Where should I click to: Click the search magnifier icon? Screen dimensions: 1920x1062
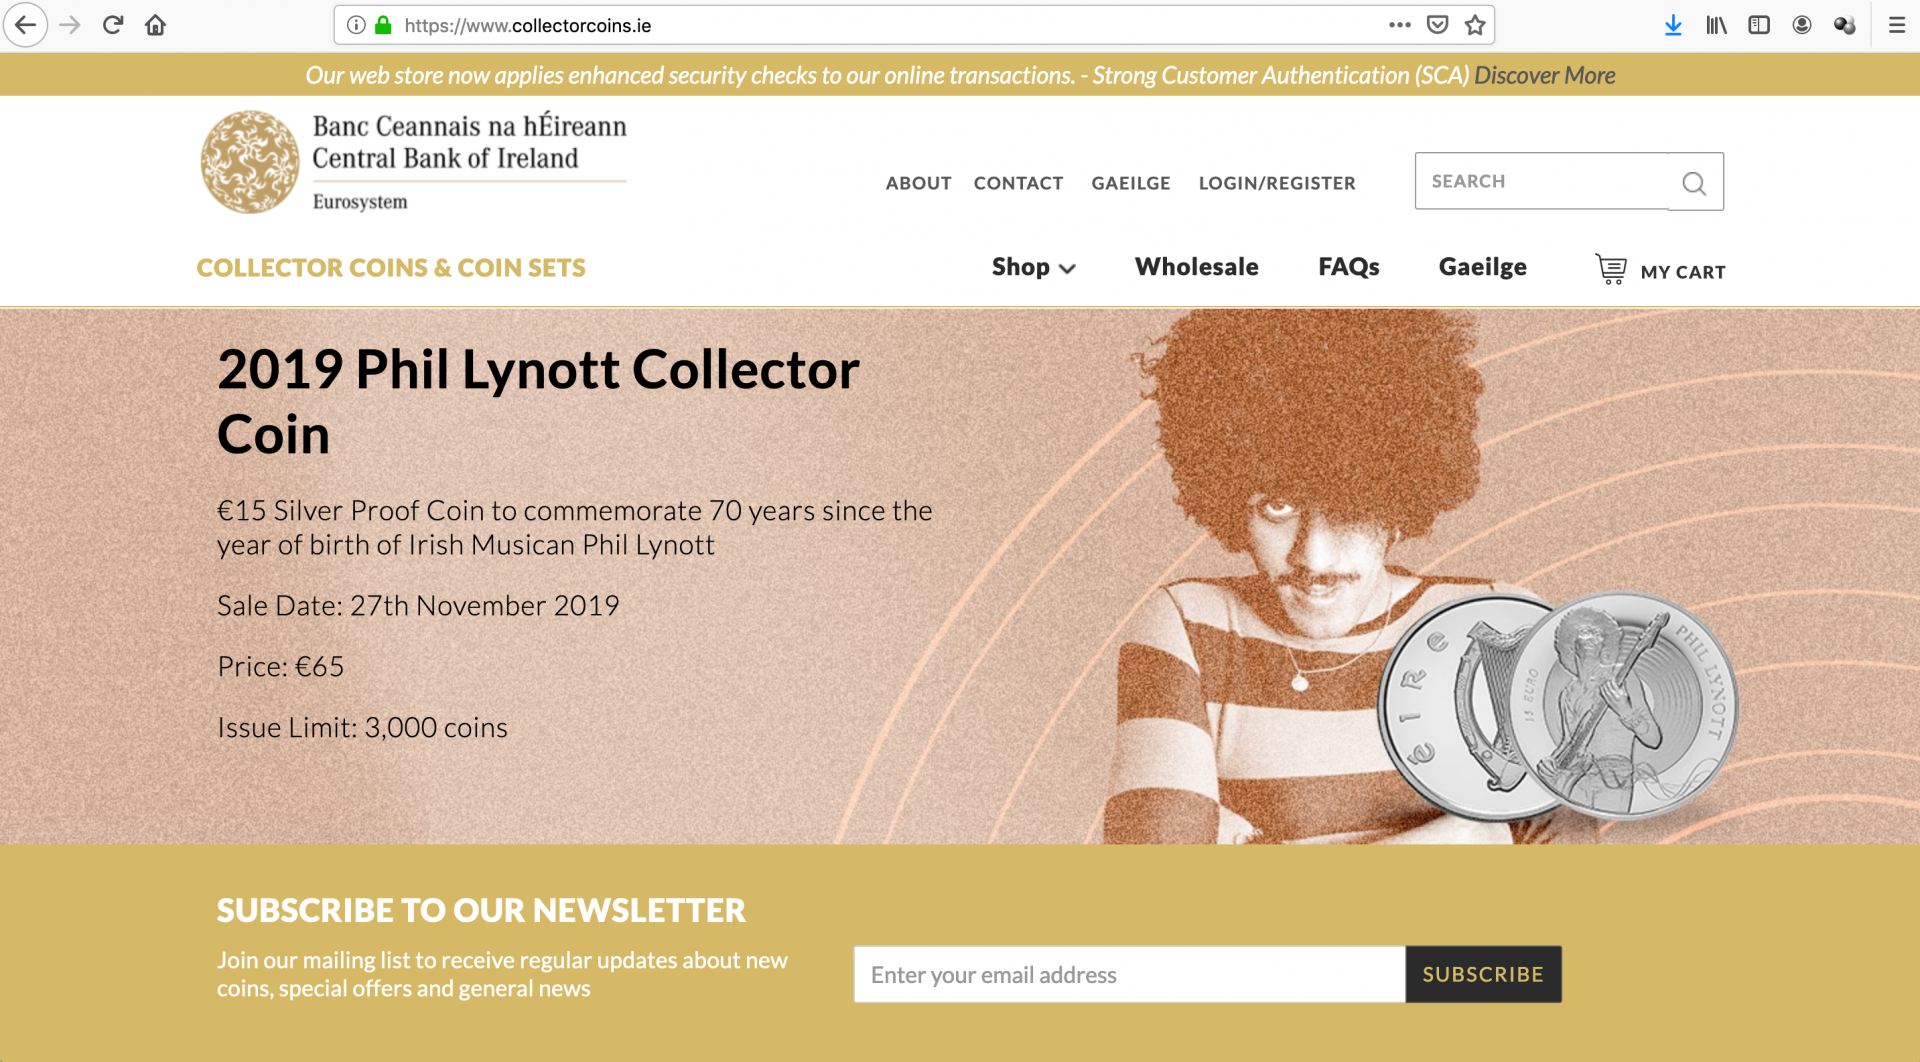pos(1694,183)
